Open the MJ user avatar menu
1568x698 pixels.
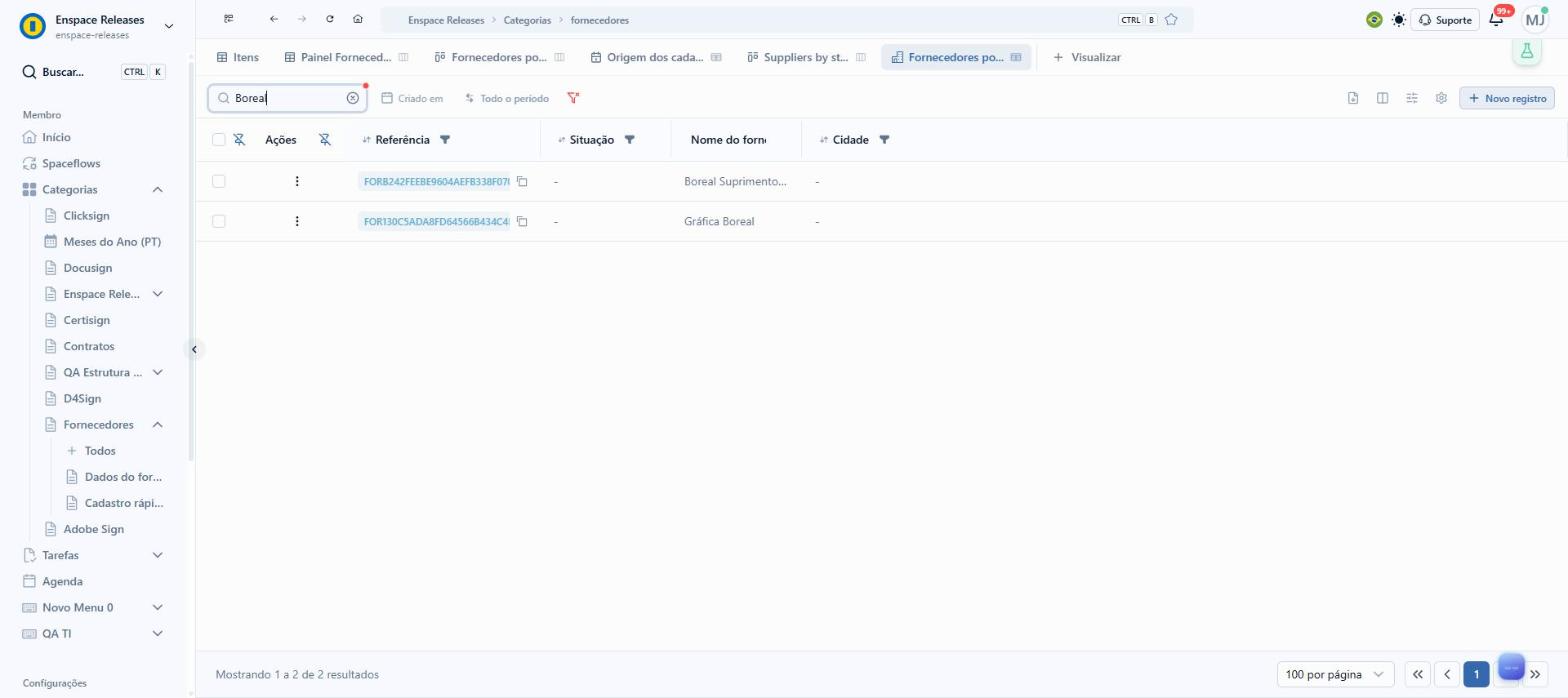click(x=1534, y=19)
